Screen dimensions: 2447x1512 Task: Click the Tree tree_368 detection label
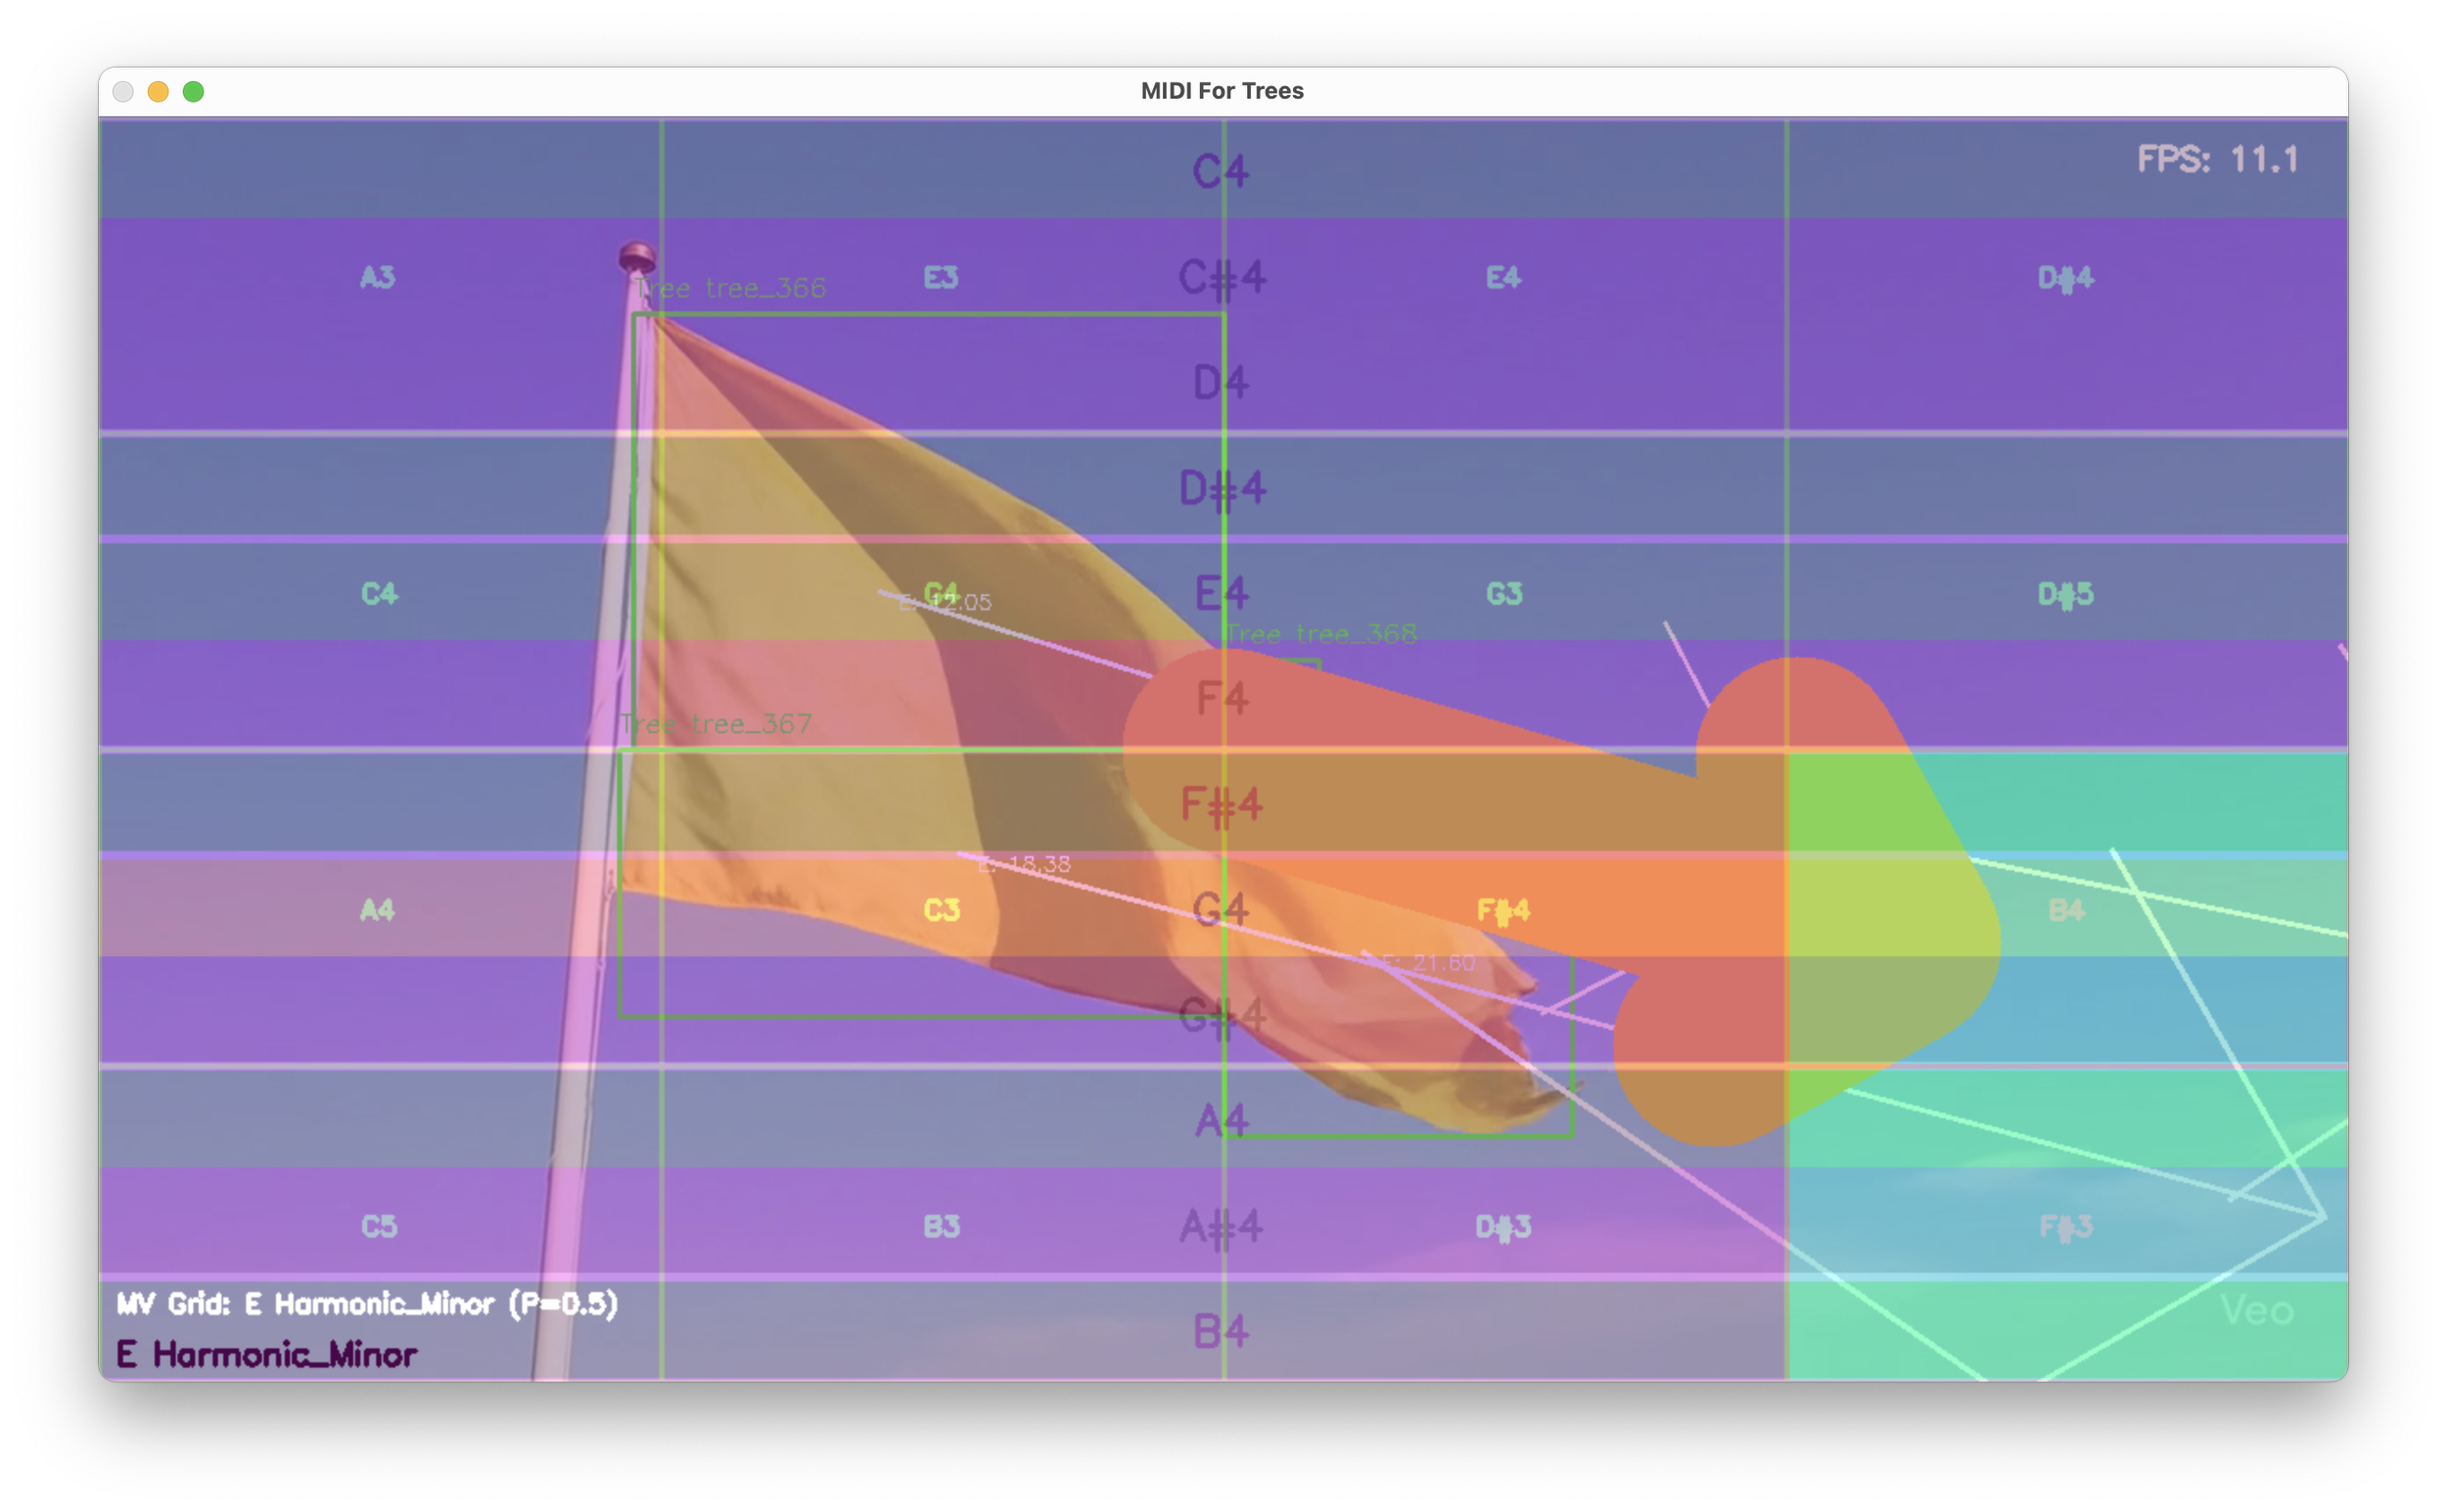pos(1320,634)
